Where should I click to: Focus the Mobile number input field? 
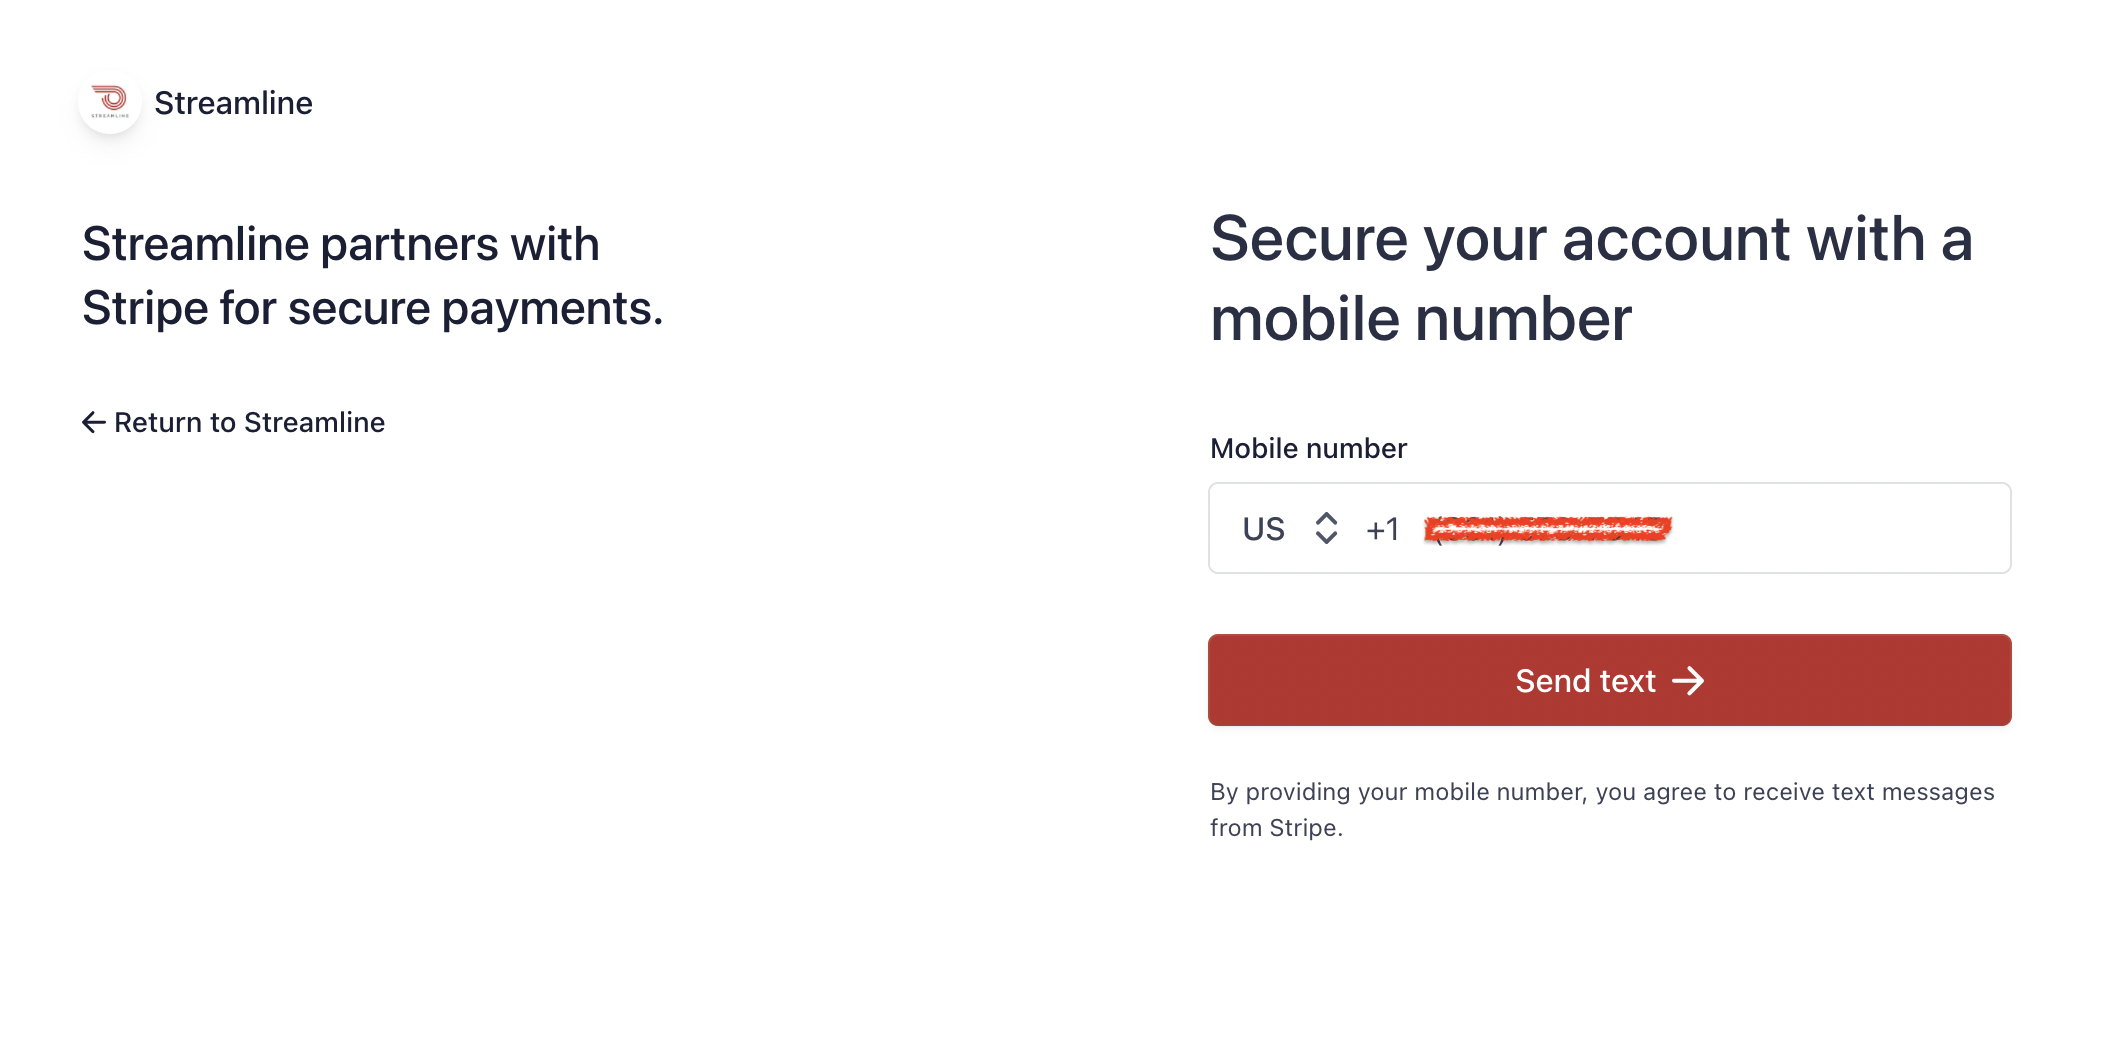tap(1609, 528)
